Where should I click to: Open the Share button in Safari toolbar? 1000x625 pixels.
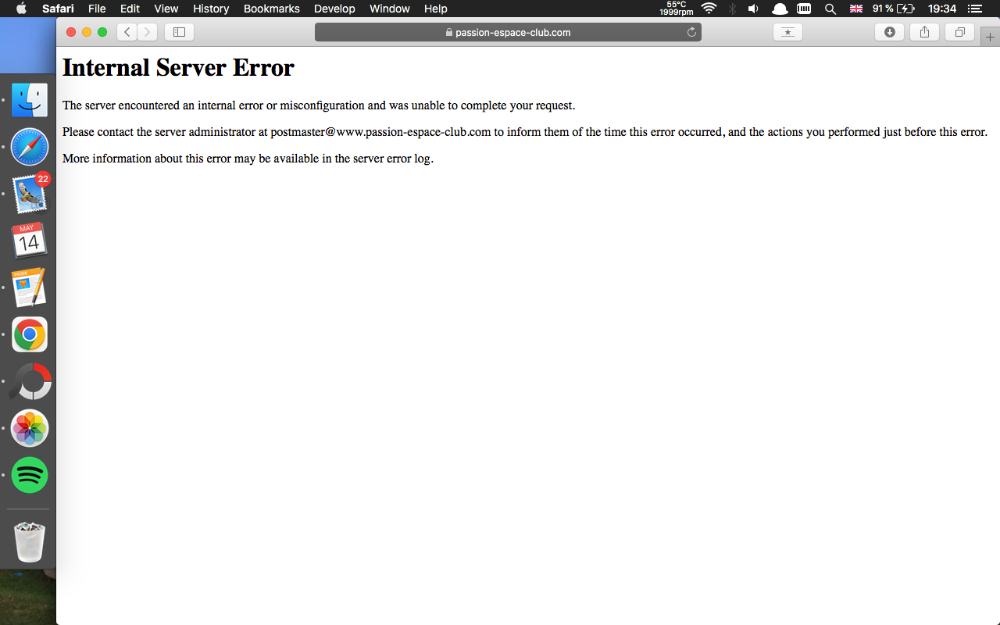pyautogui.click(x=924, y=32)
